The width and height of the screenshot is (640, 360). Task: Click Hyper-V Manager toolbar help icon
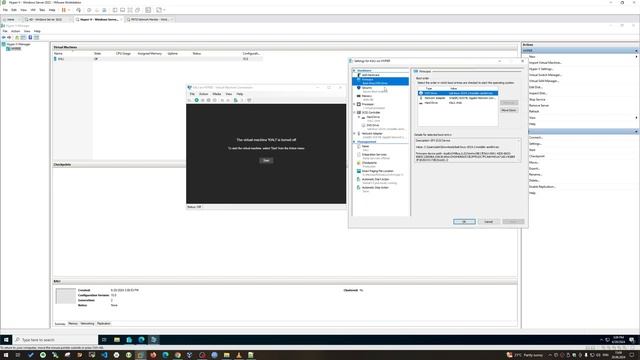pyautogui.click(x=30, y=37)
